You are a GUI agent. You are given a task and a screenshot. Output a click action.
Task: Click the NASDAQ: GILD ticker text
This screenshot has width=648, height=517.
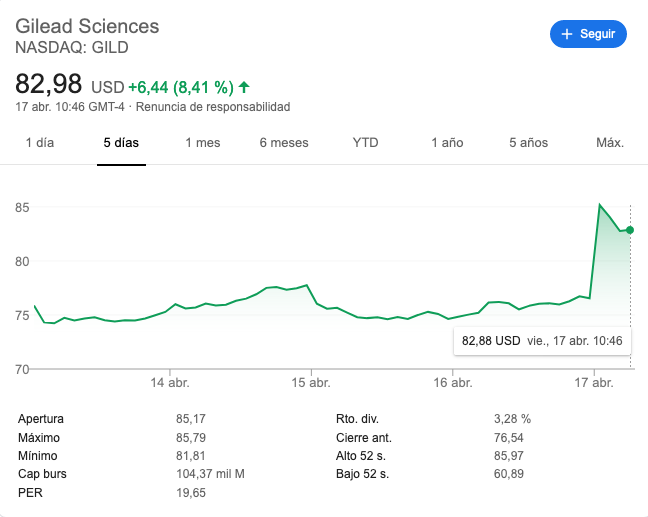[72, 48]
